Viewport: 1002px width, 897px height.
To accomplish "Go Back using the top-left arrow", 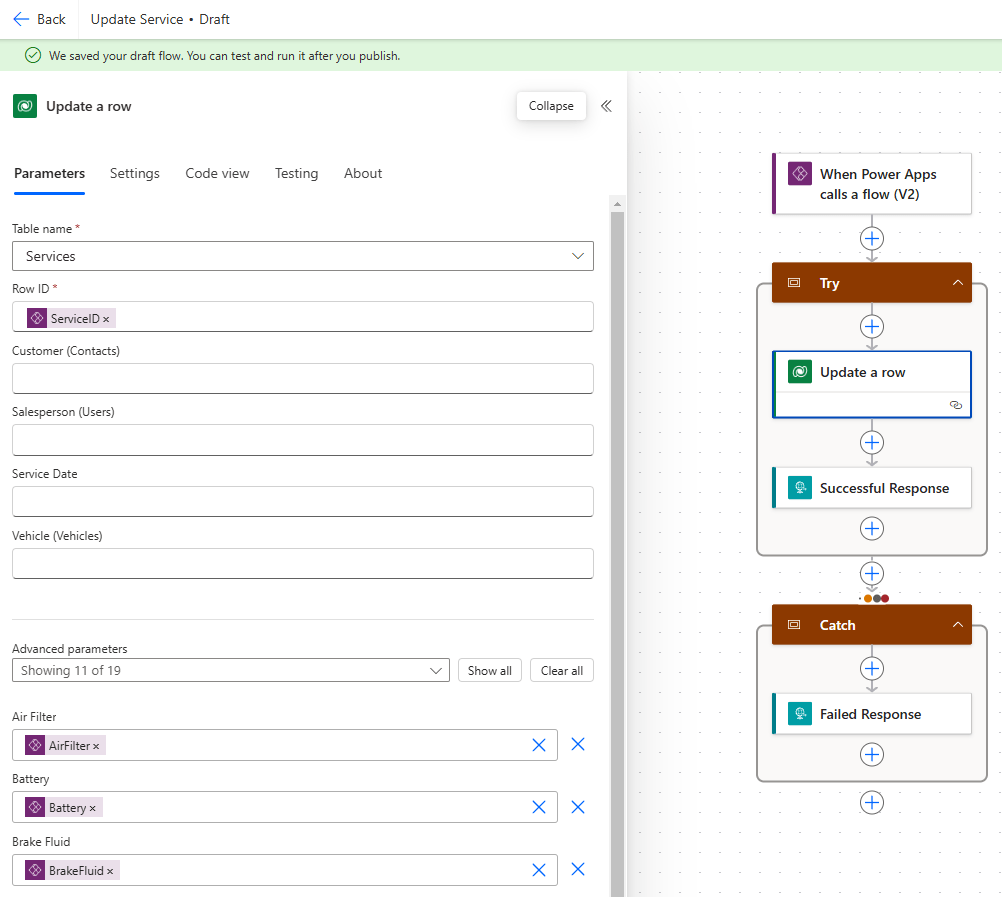I will 22,19.
